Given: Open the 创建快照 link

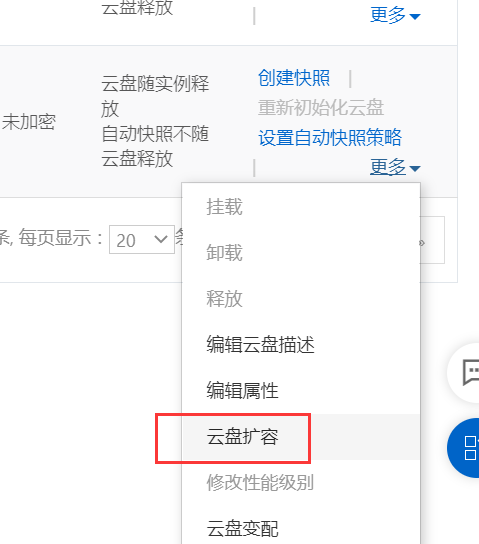Looking at the screenshot, I should (x=294, y=78).
